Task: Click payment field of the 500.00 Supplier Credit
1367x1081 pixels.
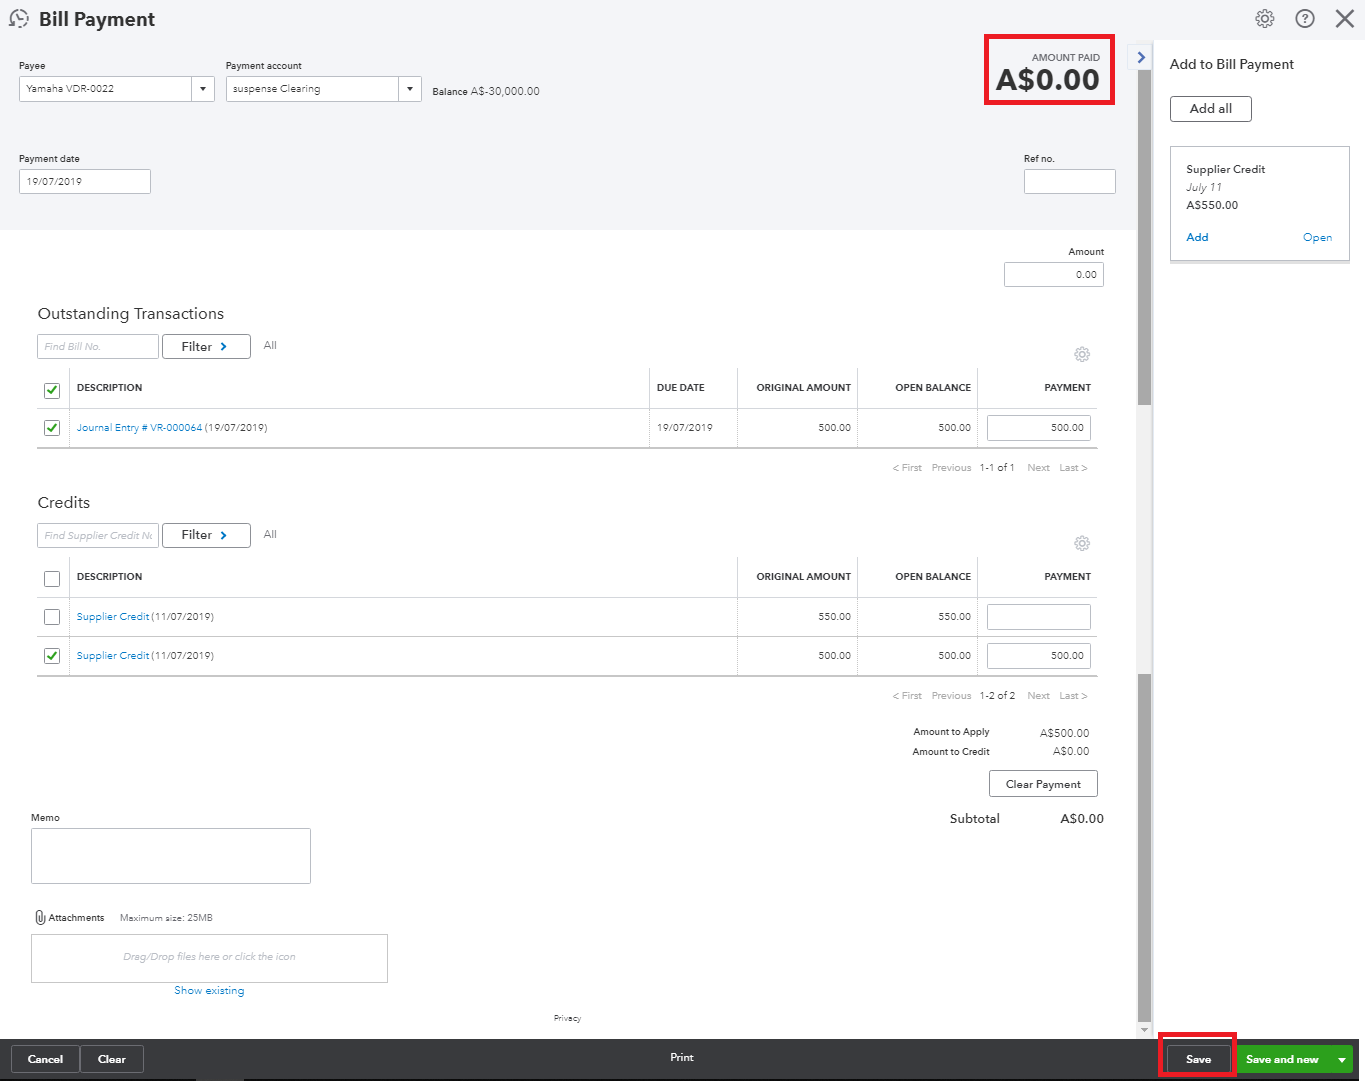Action: point(1038,656)
